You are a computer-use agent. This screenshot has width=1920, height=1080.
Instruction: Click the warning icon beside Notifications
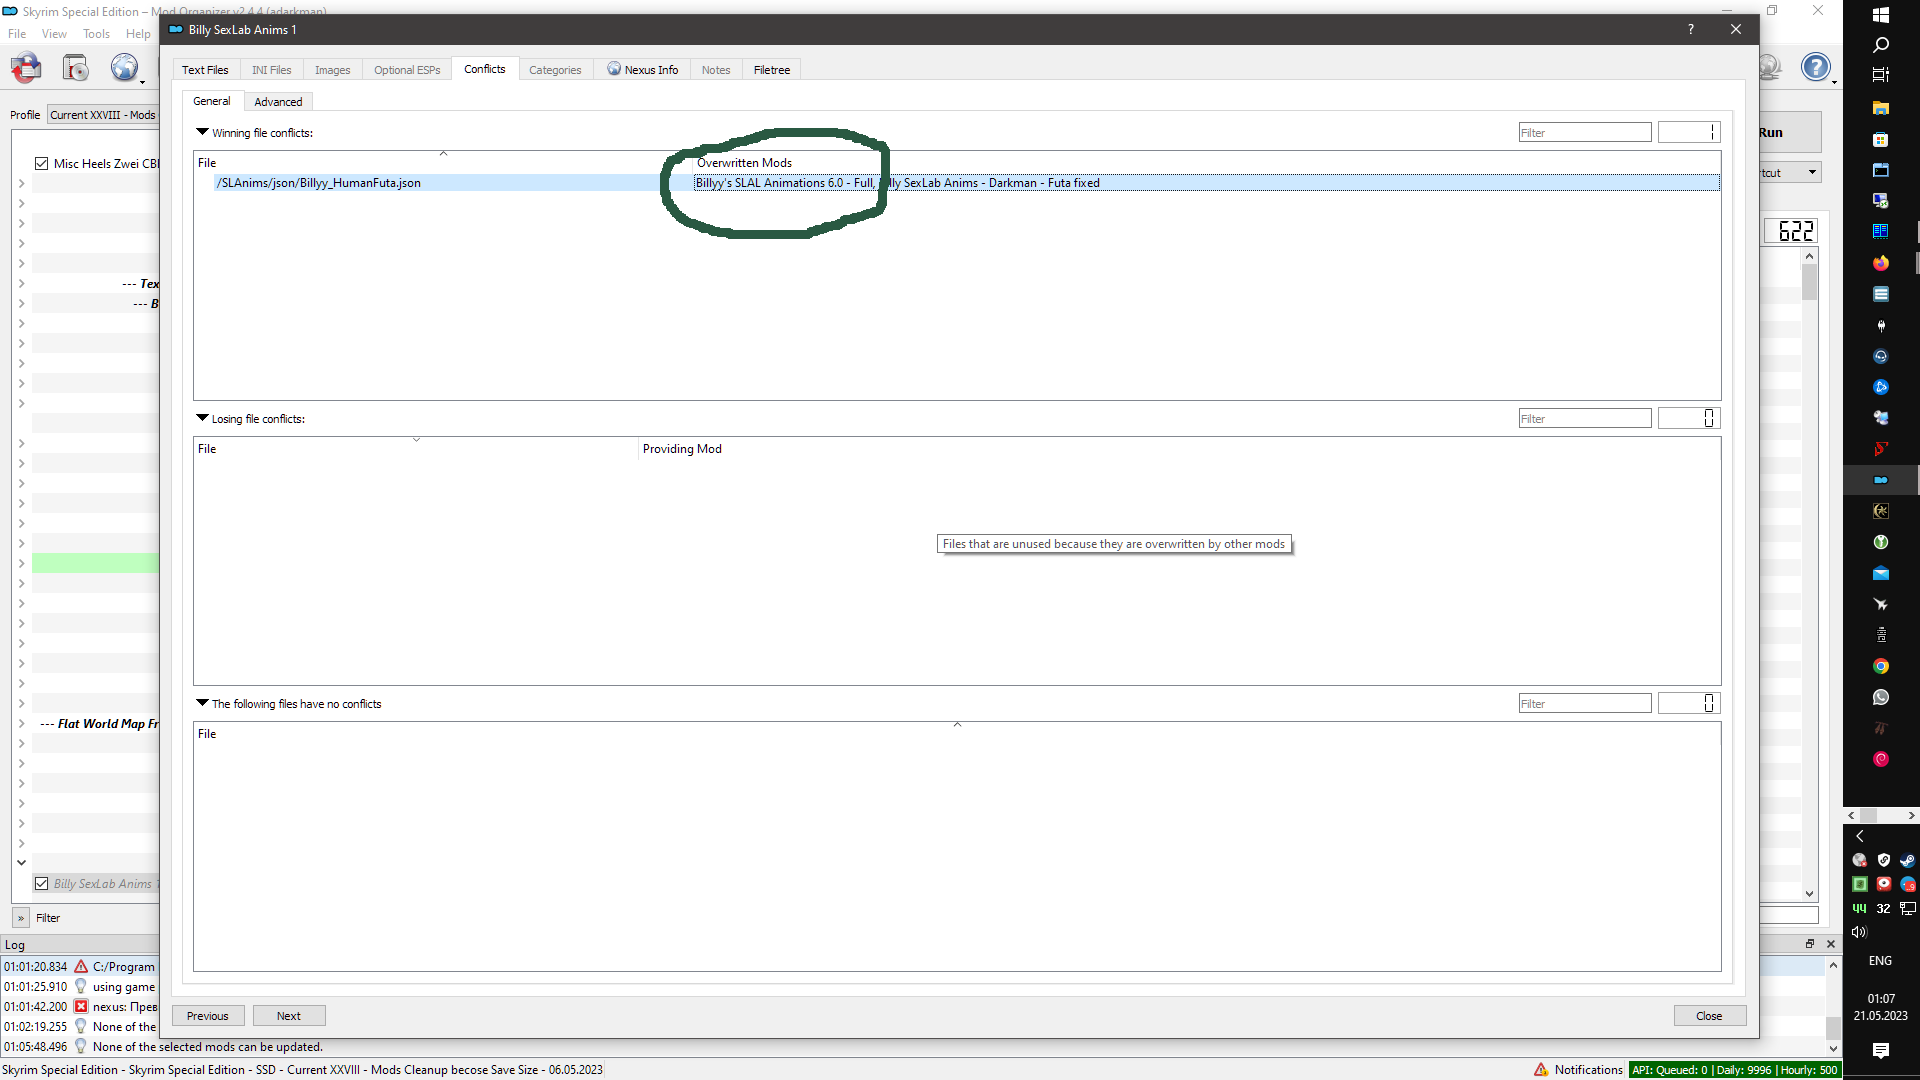[x=1541, y=1070]
